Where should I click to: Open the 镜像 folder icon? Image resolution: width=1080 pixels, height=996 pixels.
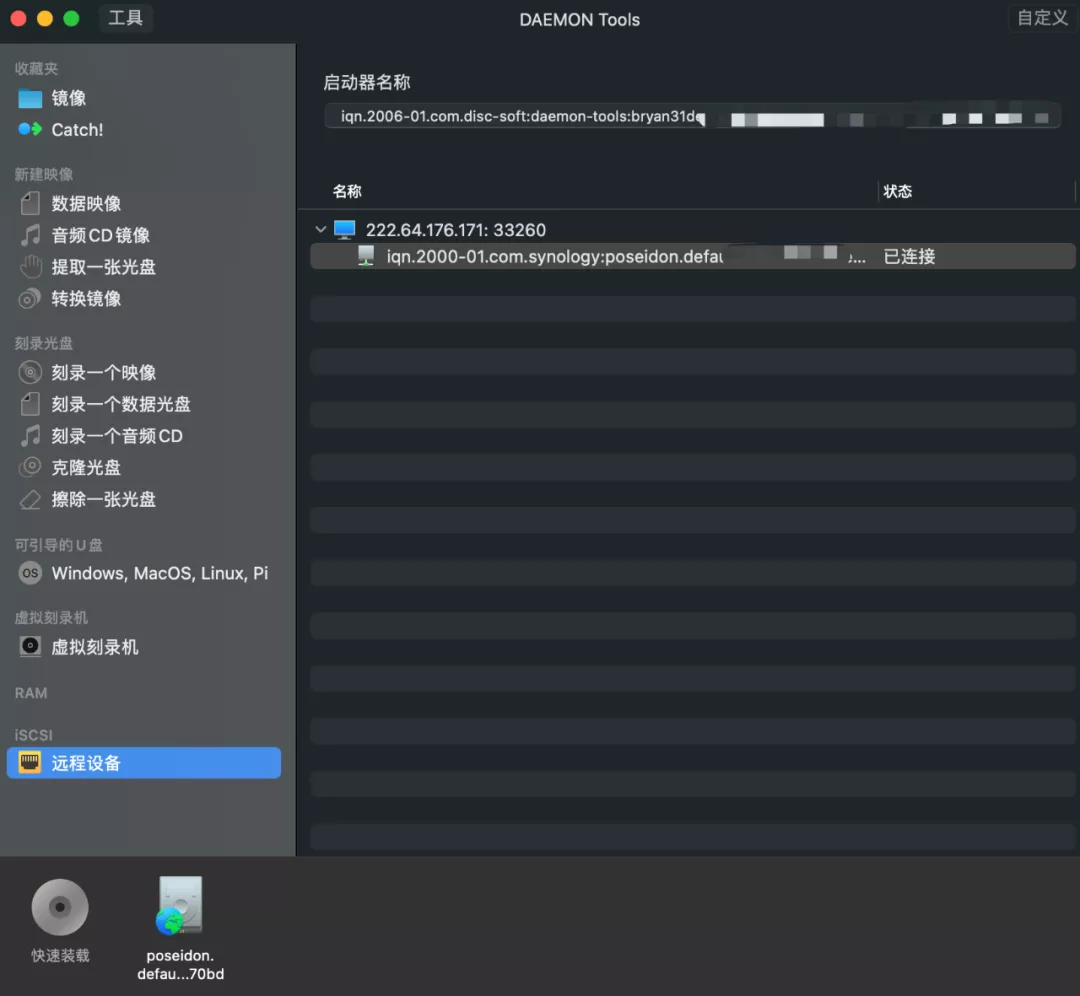coord(30,98)
